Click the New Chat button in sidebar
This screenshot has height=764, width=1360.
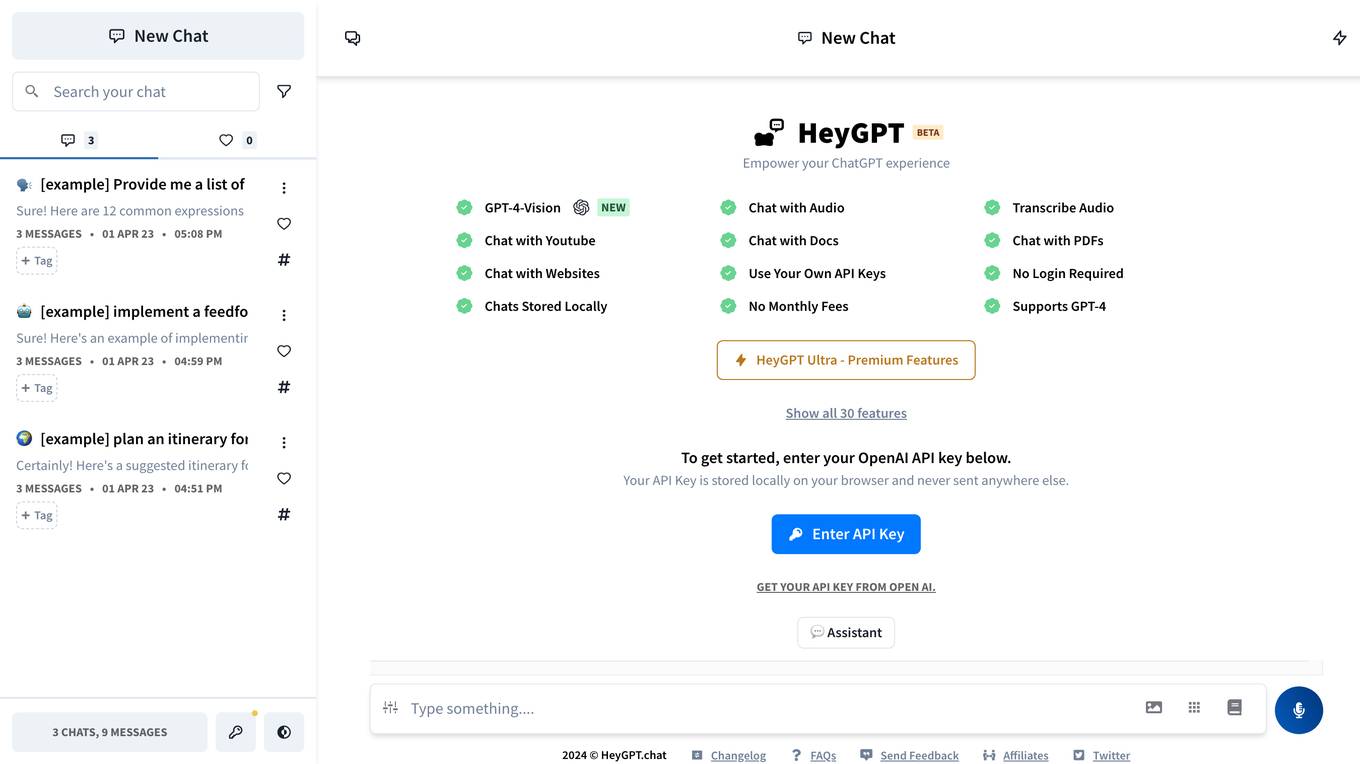click(158, 36)
